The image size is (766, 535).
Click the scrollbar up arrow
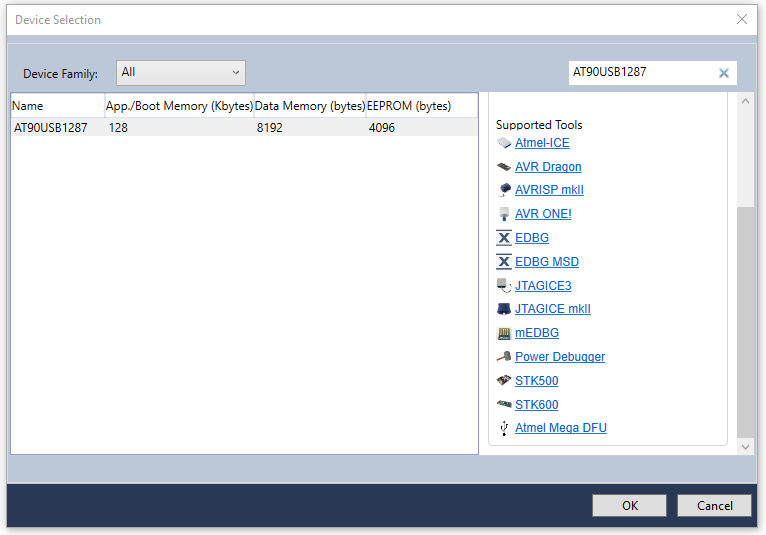point(745,101)
